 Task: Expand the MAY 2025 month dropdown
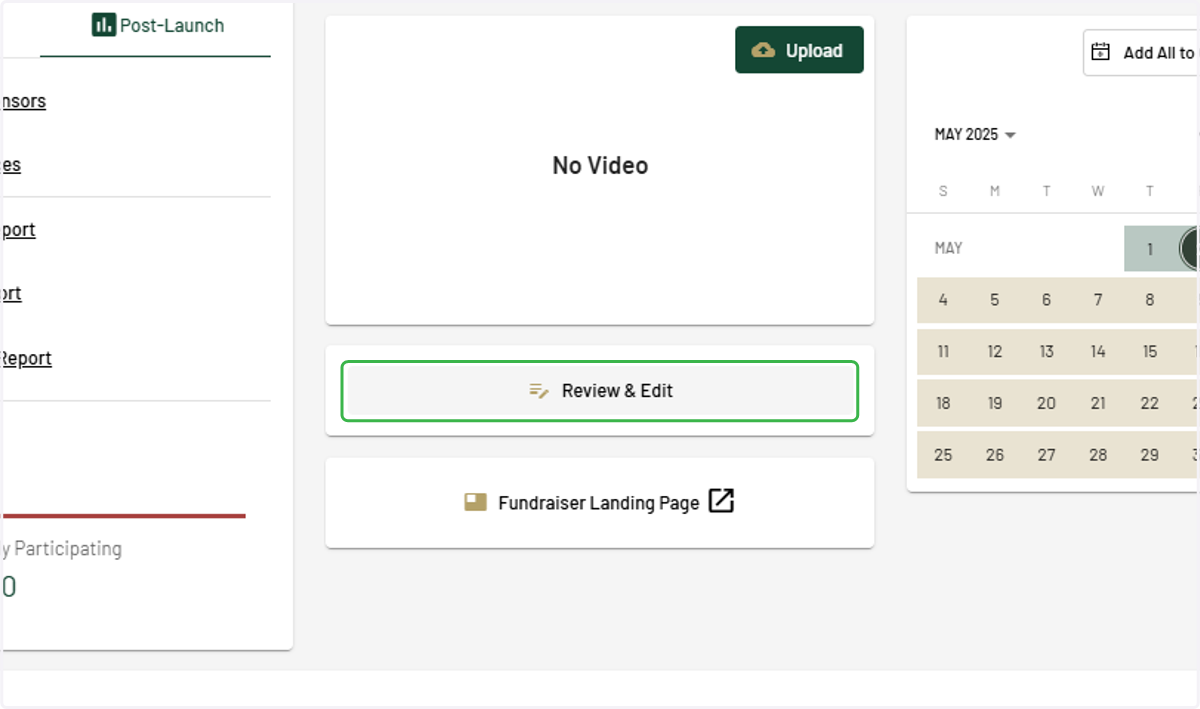coord(975,134)
